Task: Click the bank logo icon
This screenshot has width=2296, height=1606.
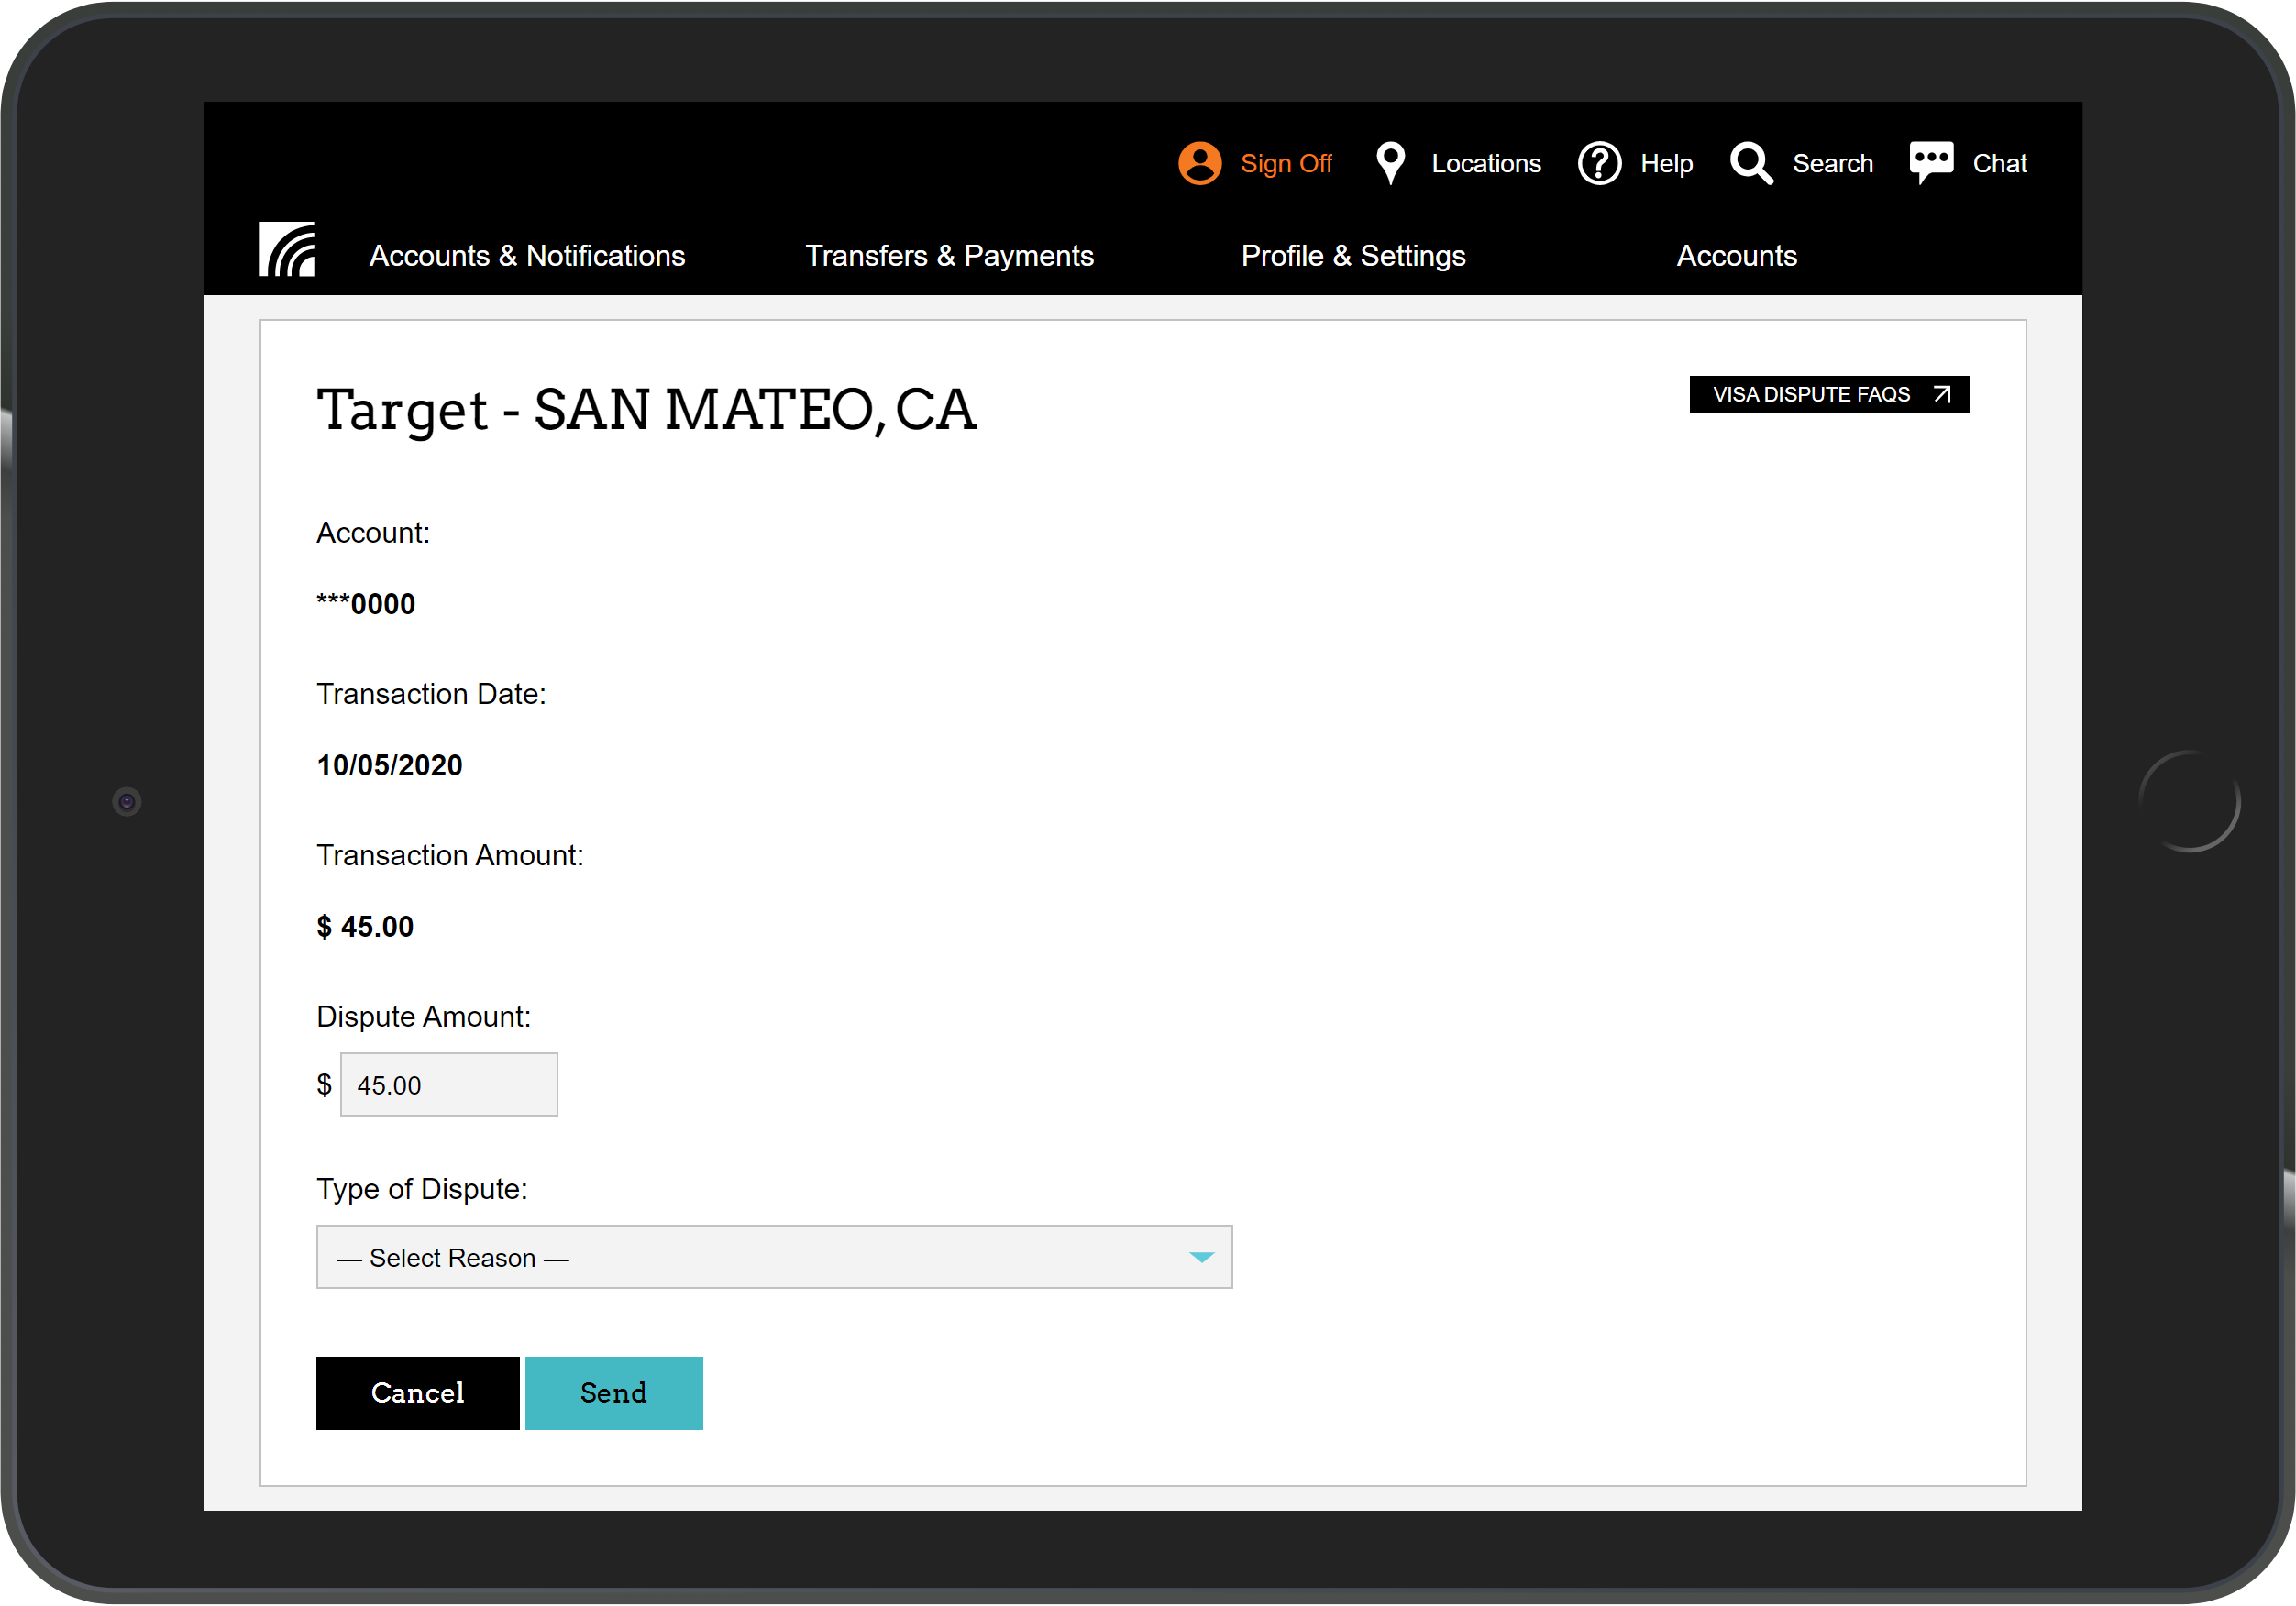Action: (287, 249)
